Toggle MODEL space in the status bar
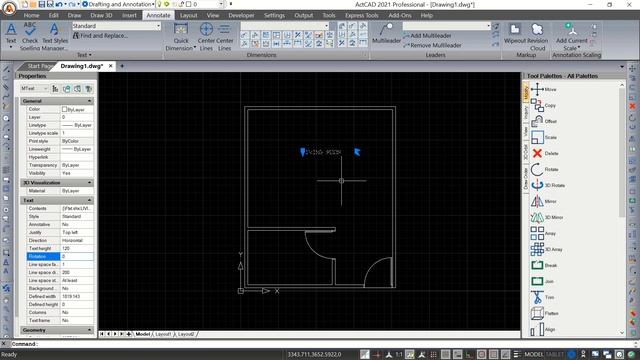 pos(533,354)
